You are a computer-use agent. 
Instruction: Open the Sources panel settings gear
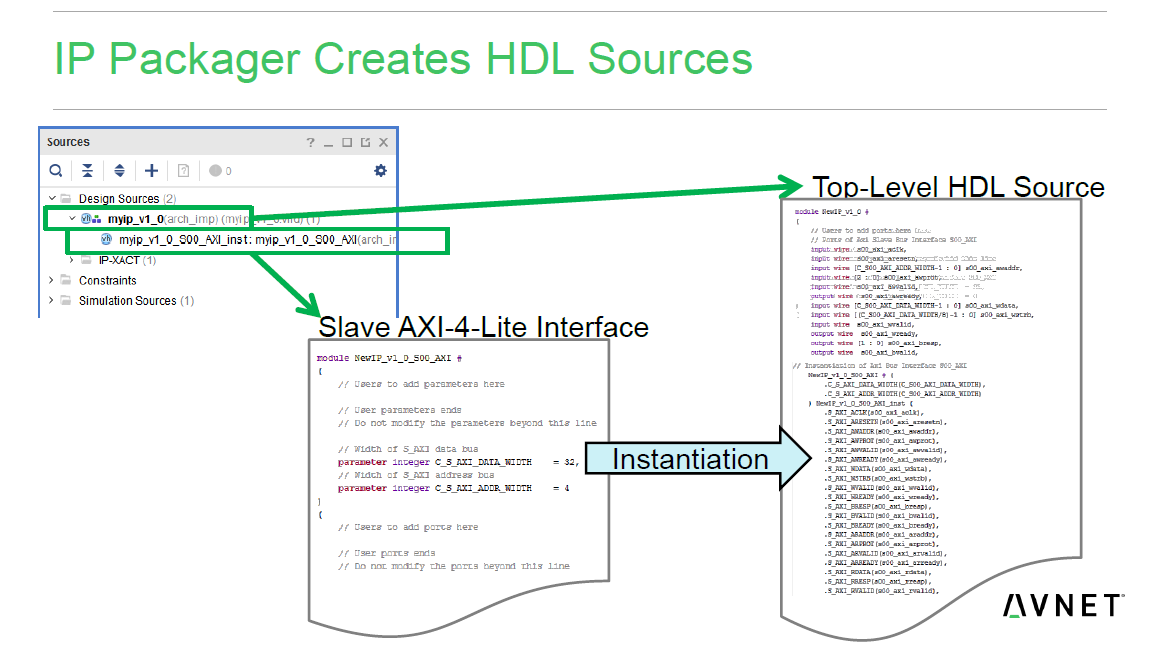coord(380,171)
